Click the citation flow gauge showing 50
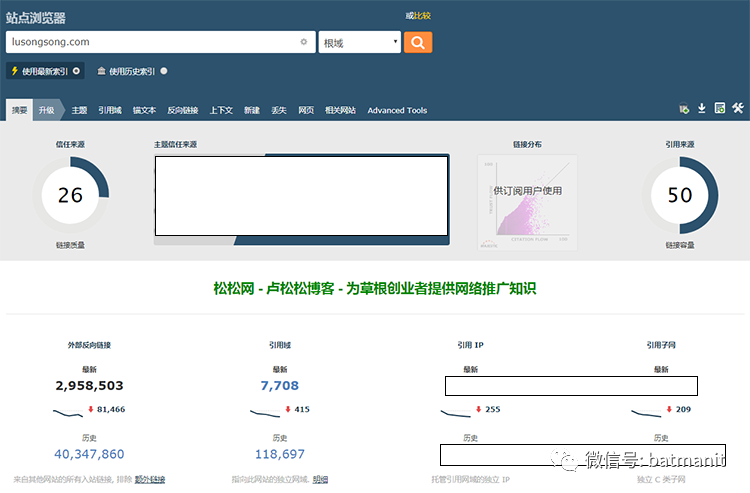 click(x=680, y=195)
